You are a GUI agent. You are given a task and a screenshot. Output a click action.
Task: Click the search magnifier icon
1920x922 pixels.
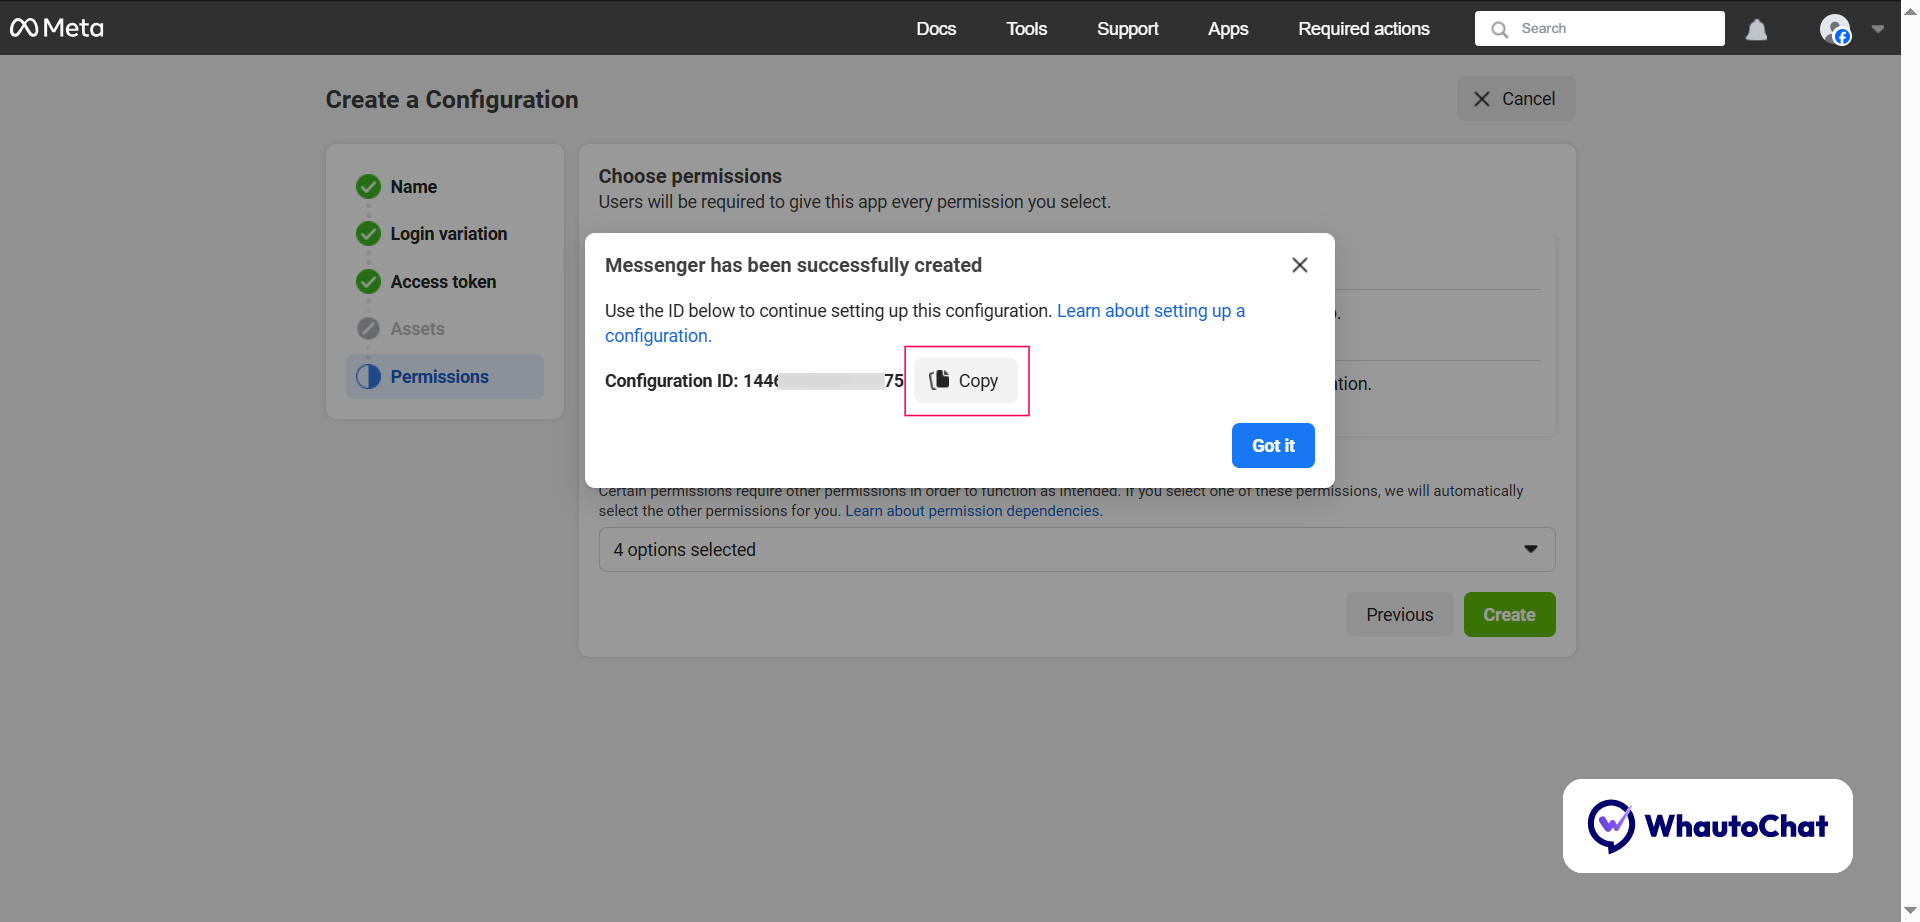tap(1499, 28)
